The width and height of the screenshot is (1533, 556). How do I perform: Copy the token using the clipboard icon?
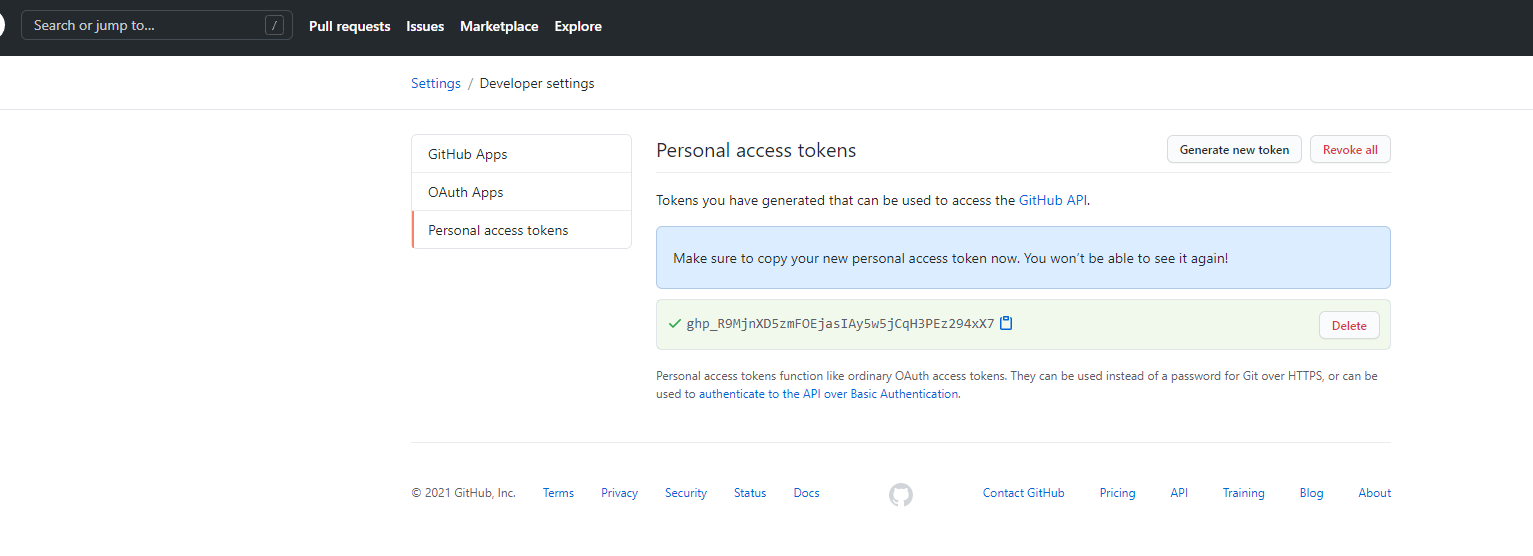pyautogui.click(x=1007, y=323)
